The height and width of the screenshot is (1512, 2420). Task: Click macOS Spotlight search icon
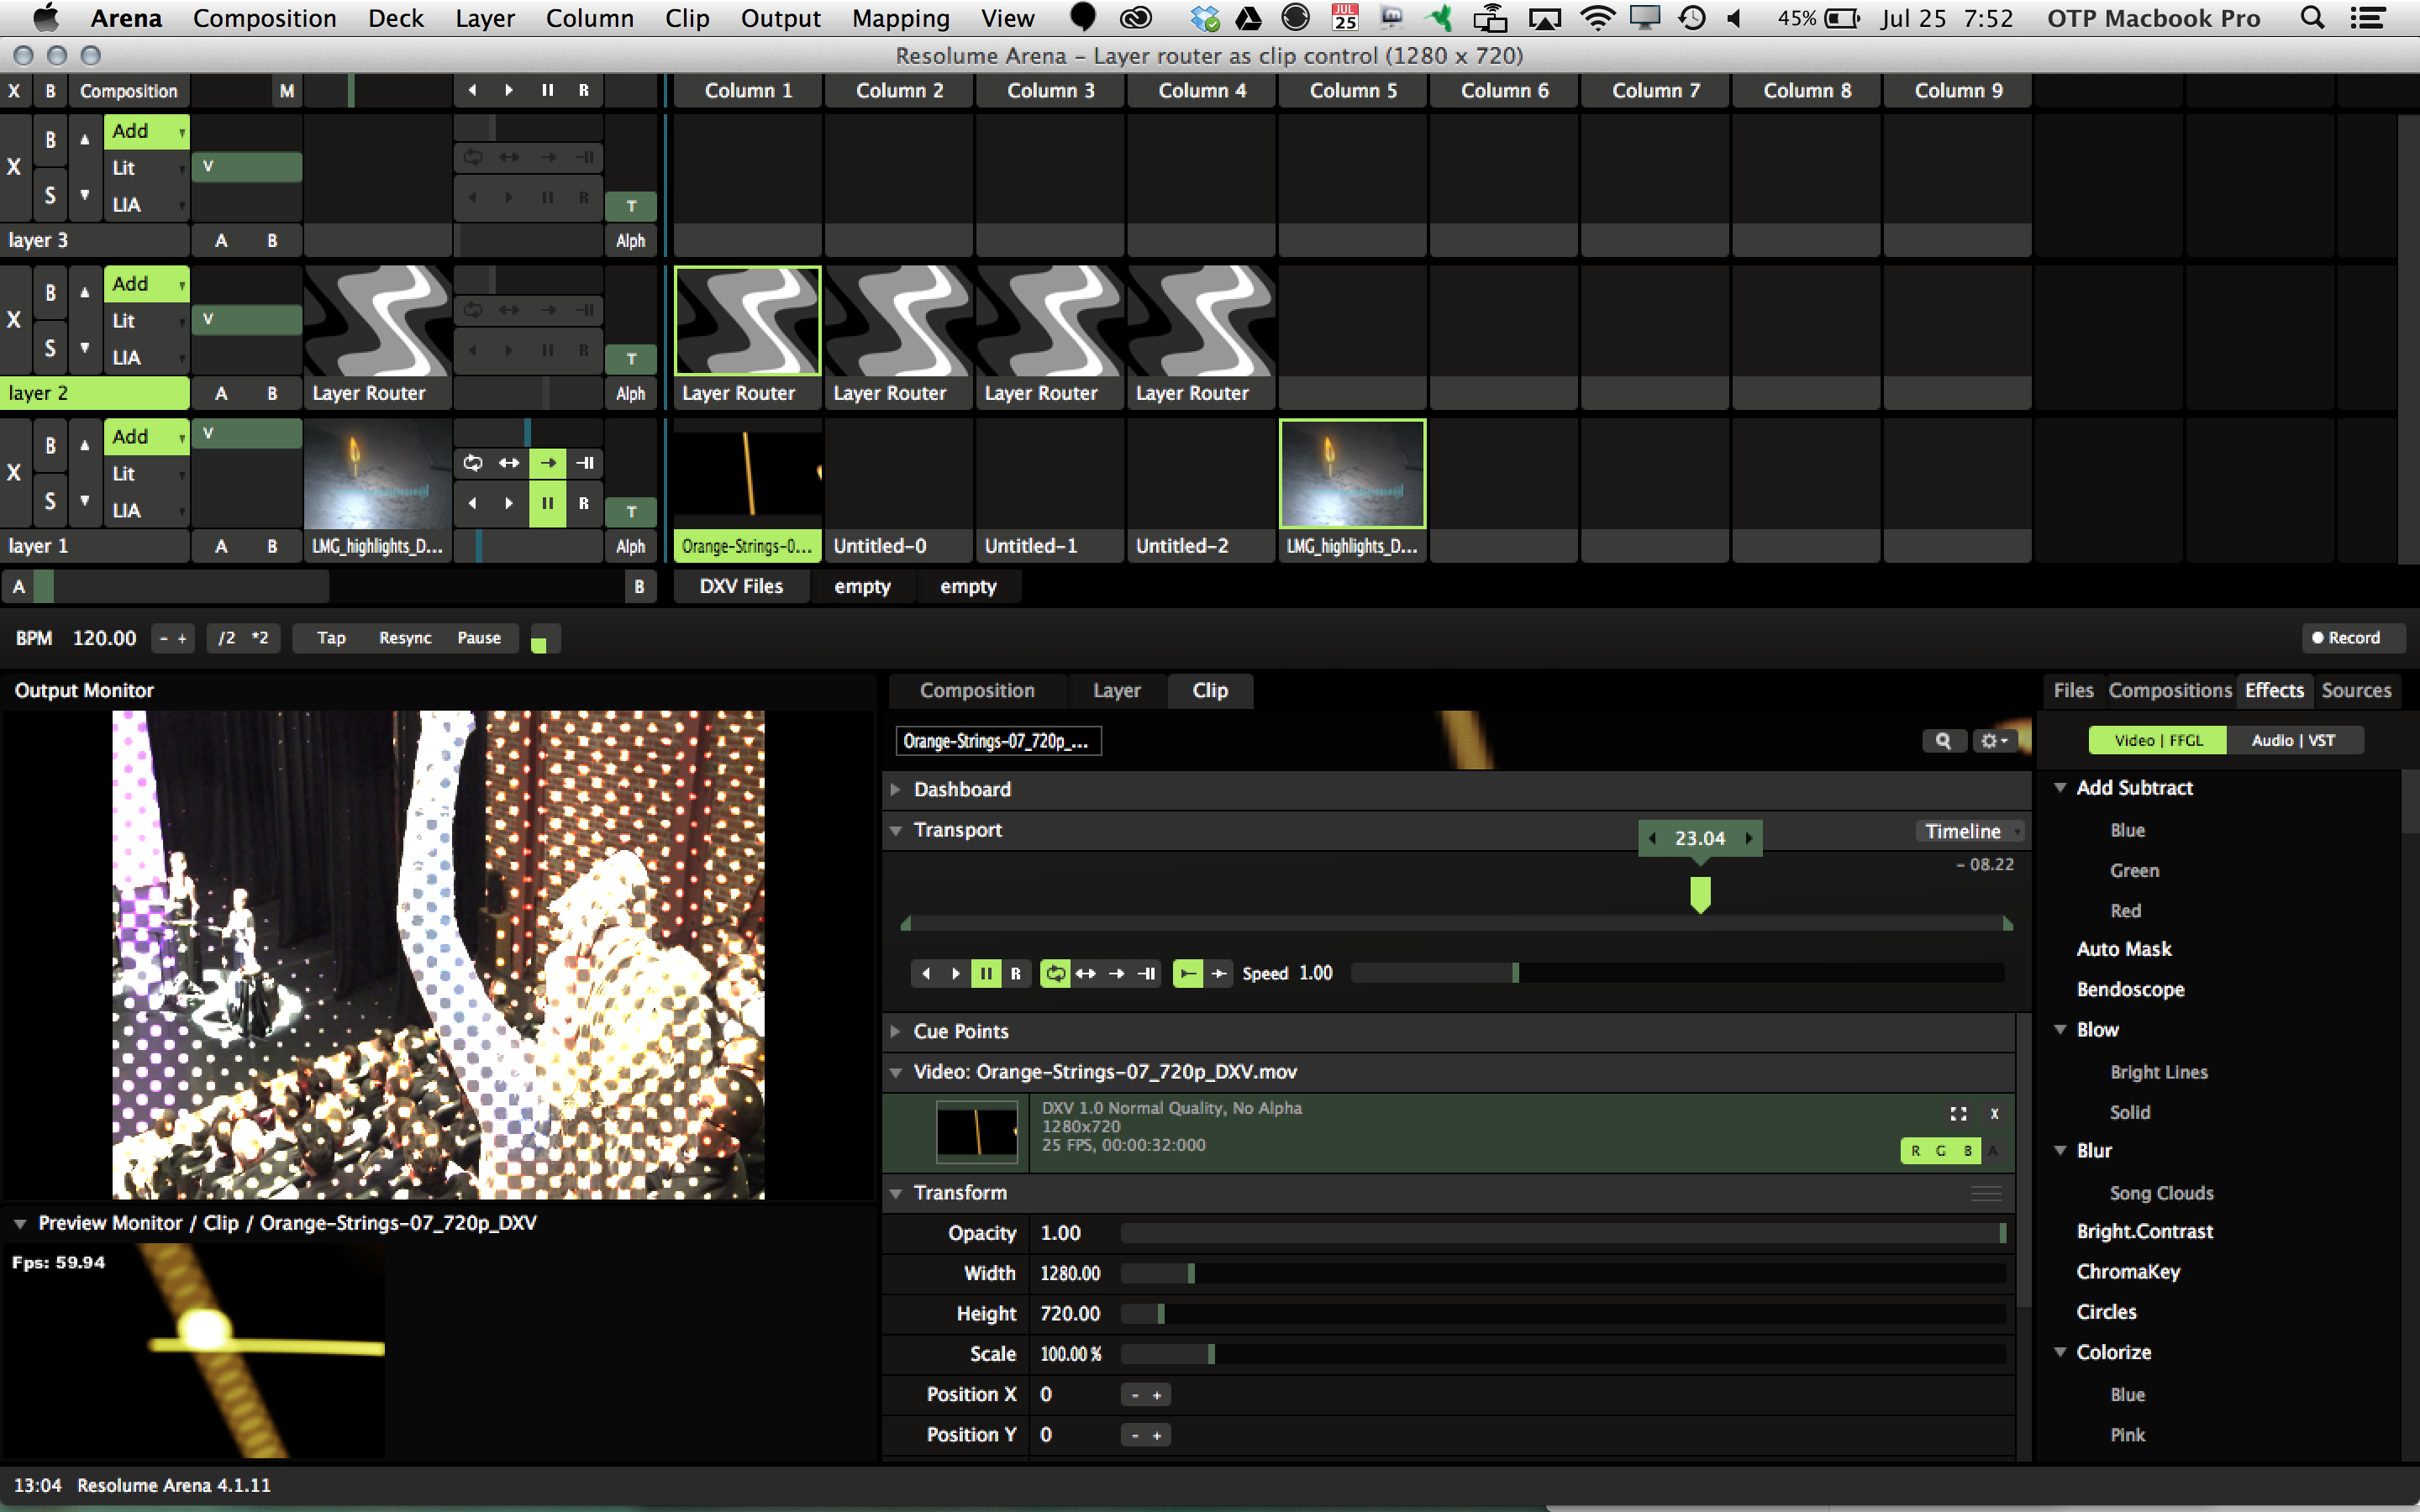pyautogui.click(x=2312, y=18)
